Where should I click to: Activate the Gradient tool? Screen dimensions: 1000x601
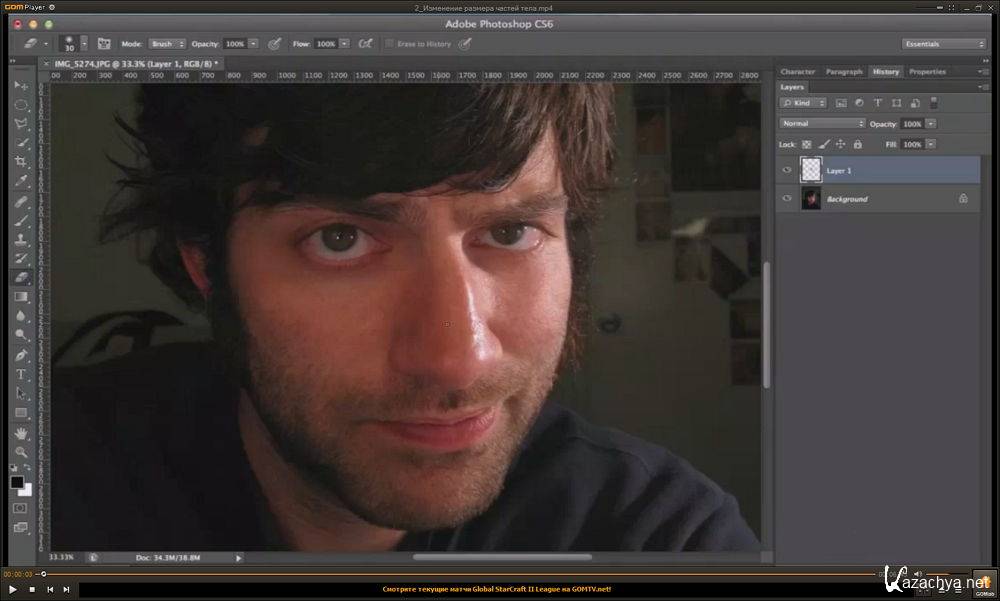point(20,296)
